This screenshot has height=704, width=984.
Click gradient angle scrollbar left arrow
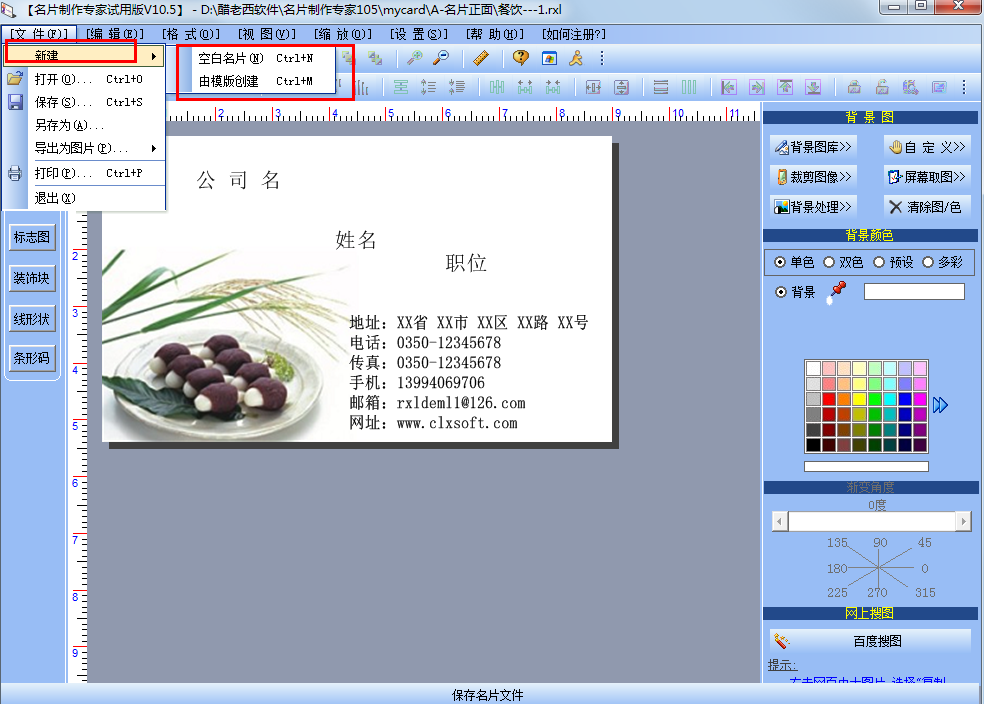coord(780,521)
